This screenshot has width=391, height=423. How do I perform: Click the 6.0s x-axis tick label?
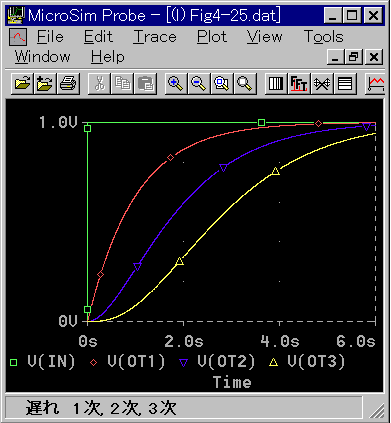coord(356,341)
